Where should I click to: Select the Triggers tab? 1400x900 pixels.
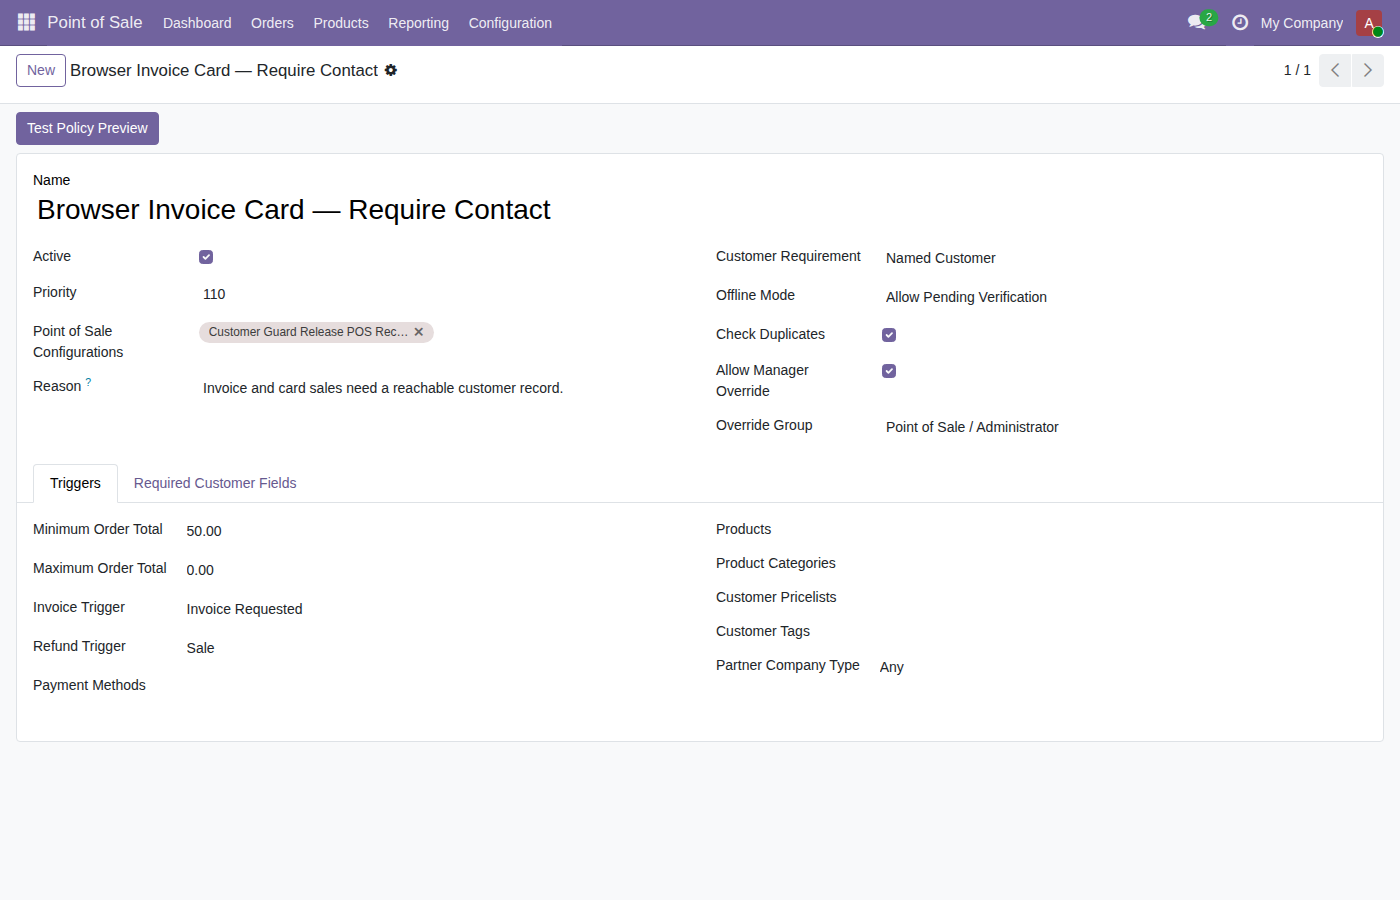coord(75,483)
